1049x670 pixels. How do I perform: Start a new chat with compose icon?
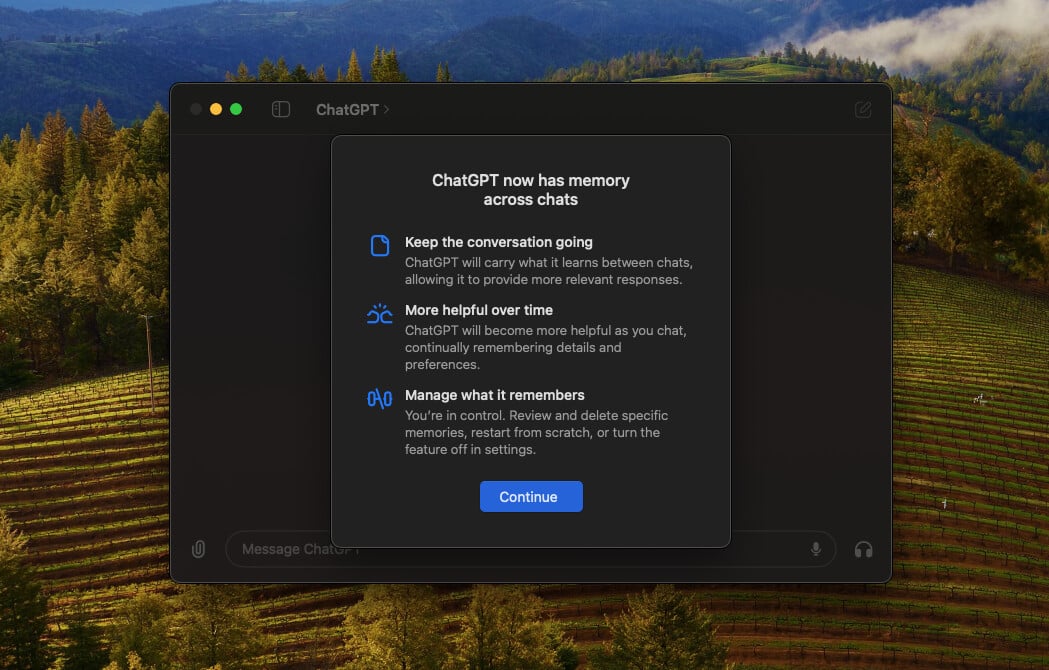(863, 109)
